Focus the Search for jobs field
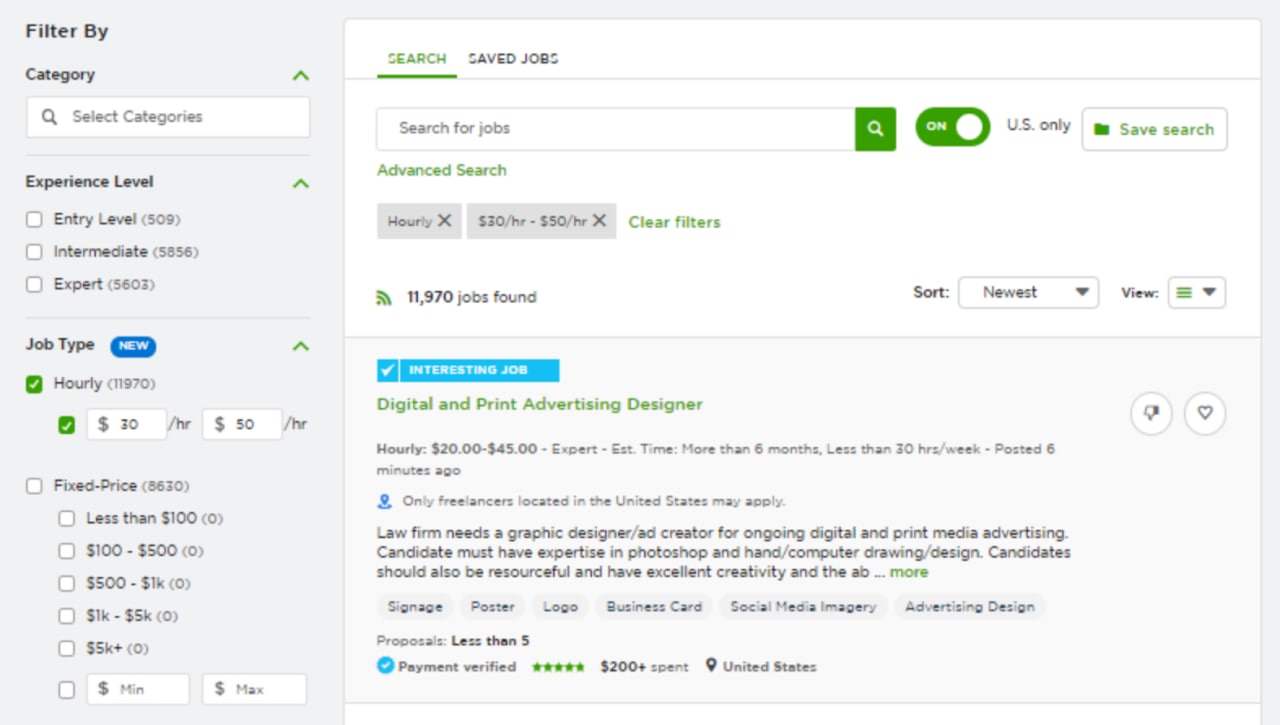Image resolution: width=1280 pixels, height=725 pixels. [x=616, y=129]
